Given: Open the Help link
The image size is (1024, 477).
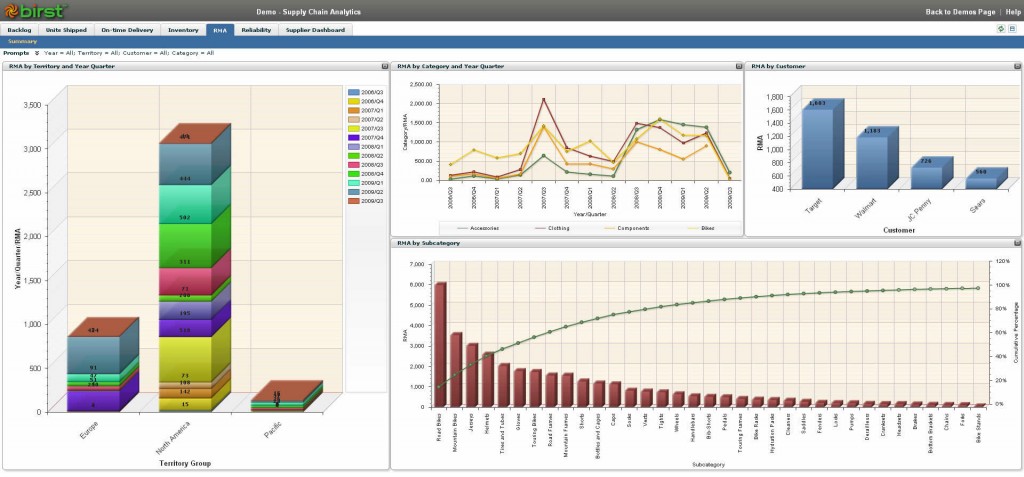Looking at the screenshot, I should pyautogui.click(x=1012, y=11).
